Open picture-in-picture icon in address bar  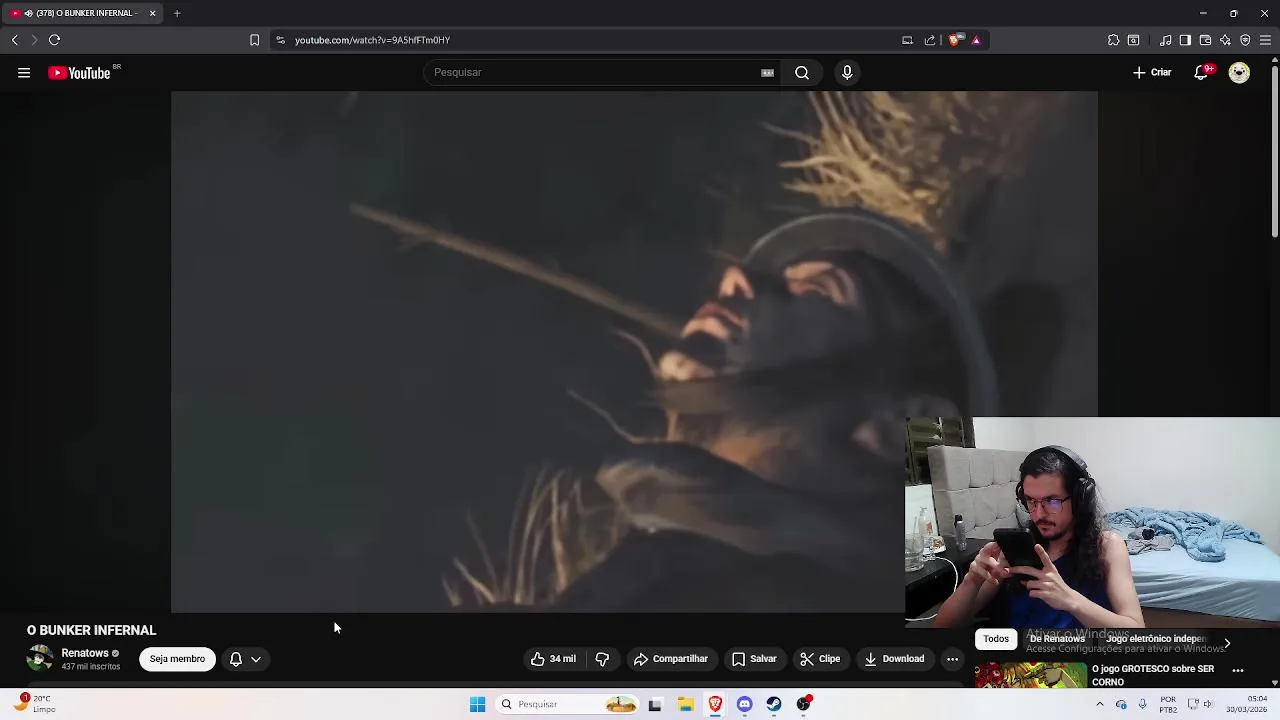coord(907,40)
